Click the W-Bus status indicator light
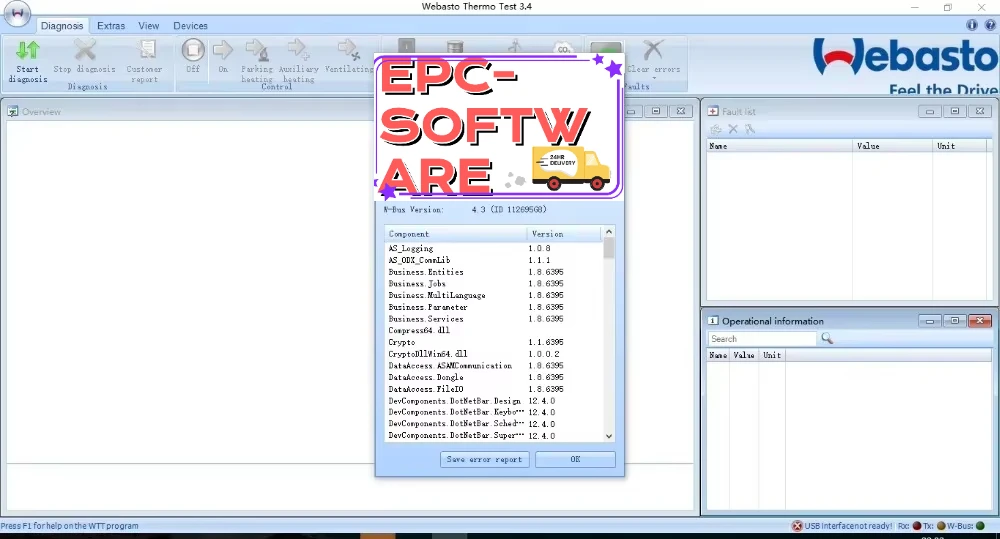 click(980, 526)
